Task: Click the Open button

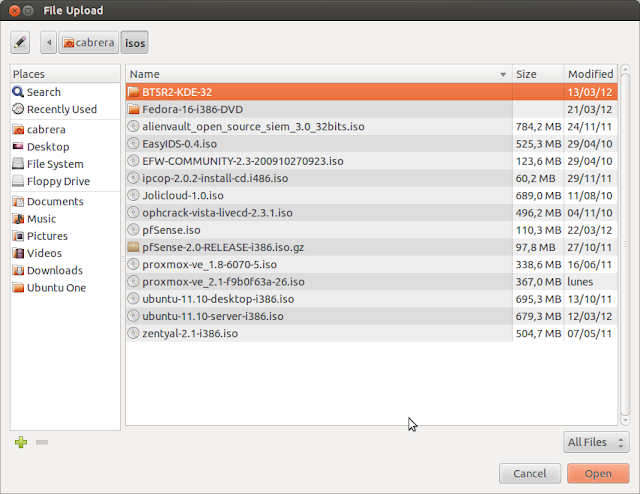Action: [x=598, y=474]
